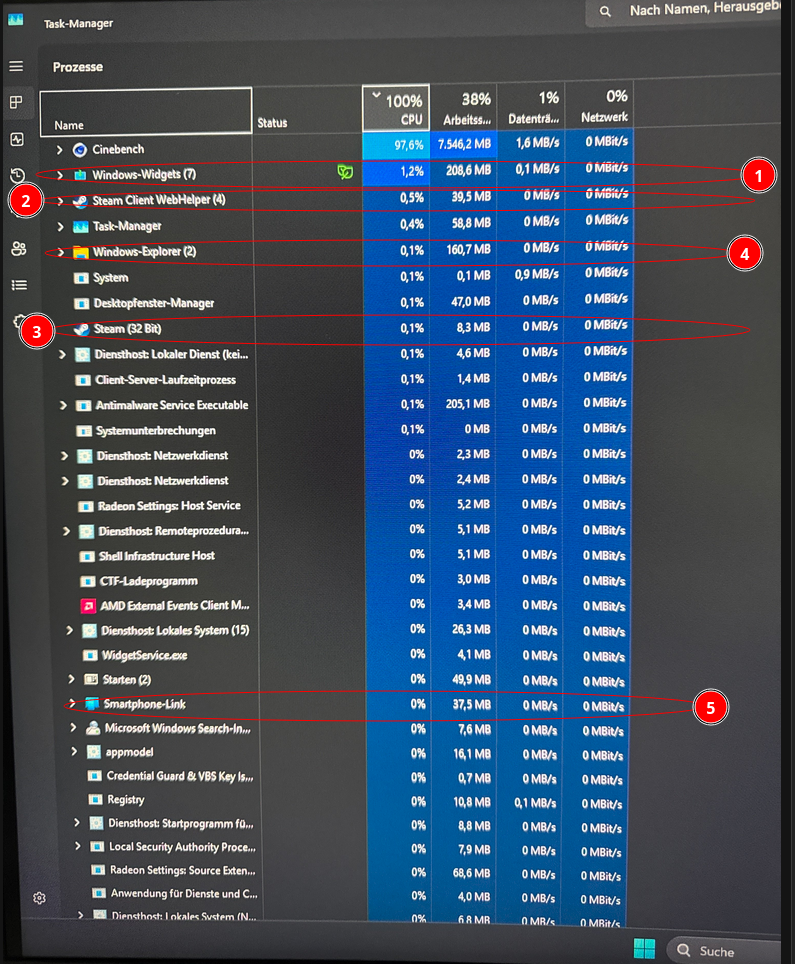Viewport: 795px width, 964px height.
Task: Expand the Windows-Explorer (2) group
Action: pyautogui.click(x=60, y=252)
